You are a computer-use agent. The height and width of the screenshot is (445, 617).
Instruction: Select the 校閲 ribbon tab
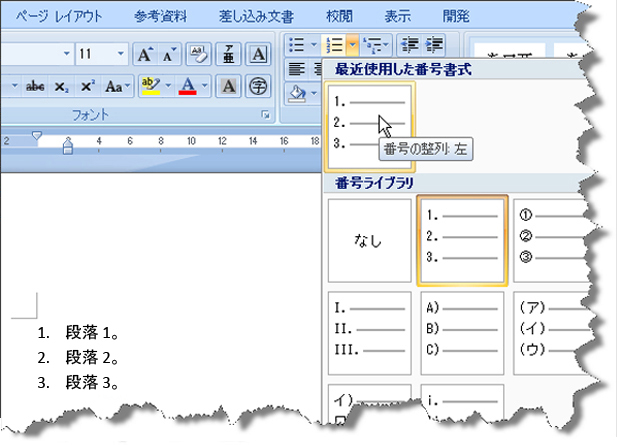(339, 17)
